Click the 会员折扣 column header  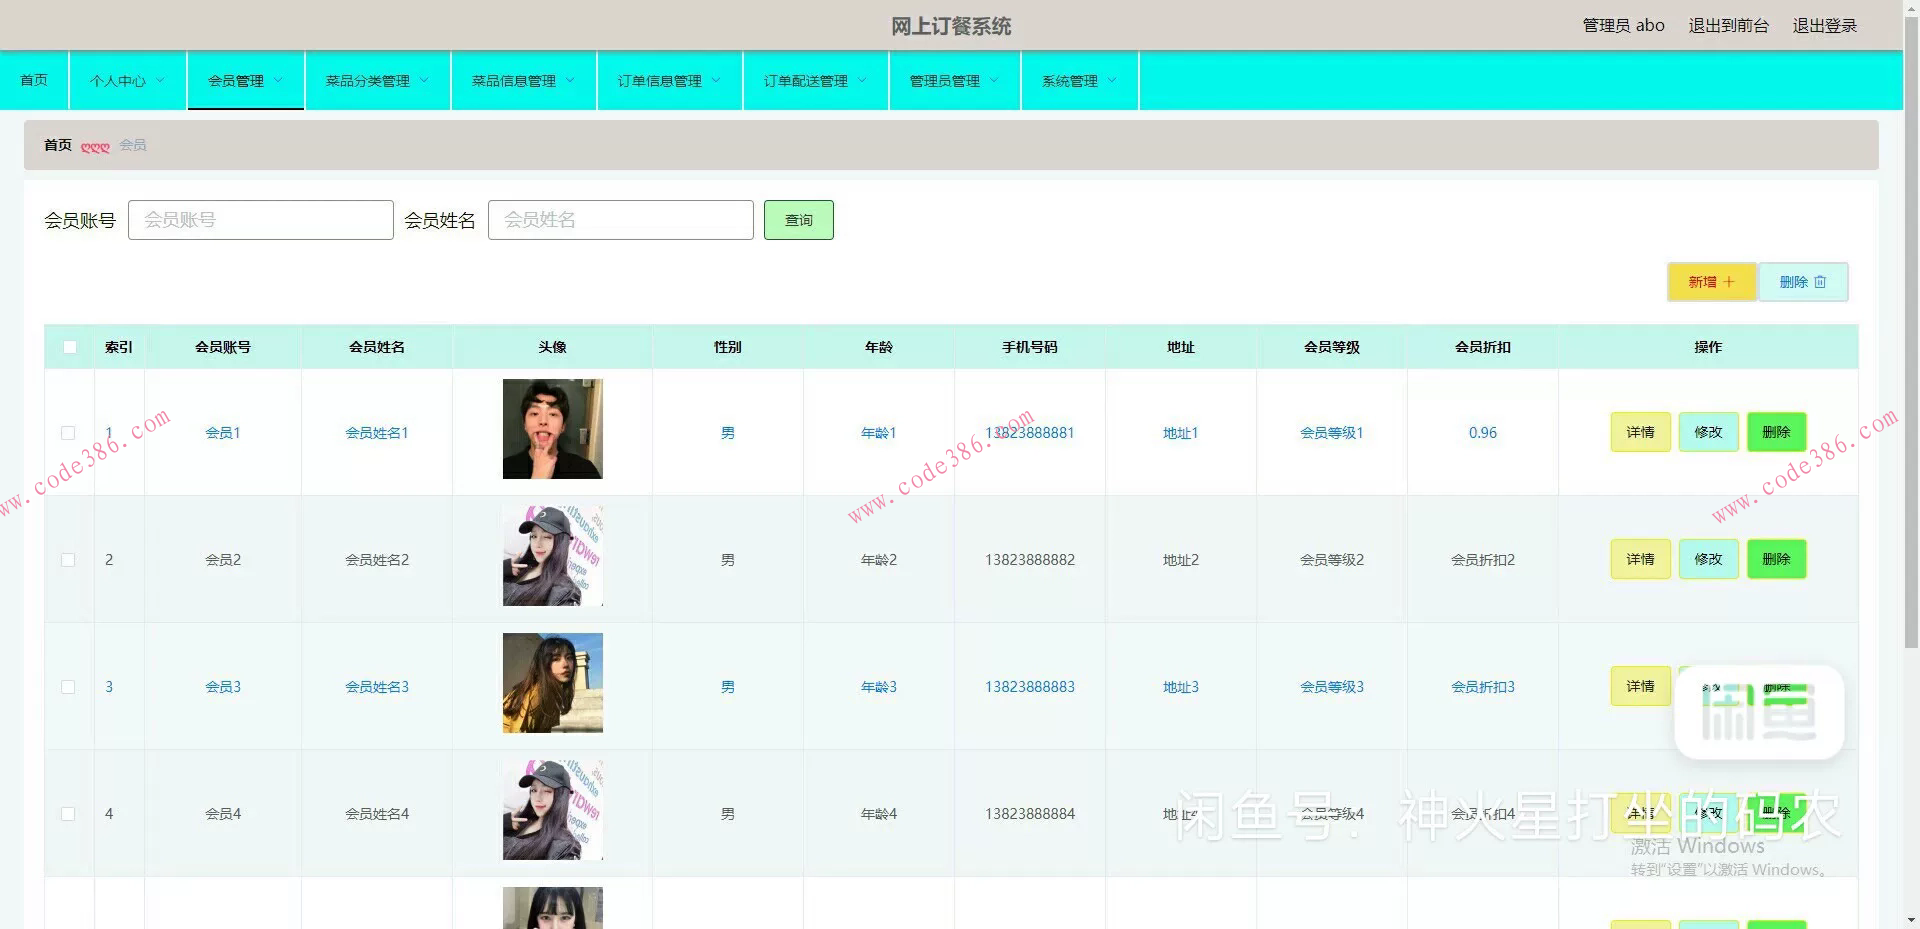tap(1483, 347)
